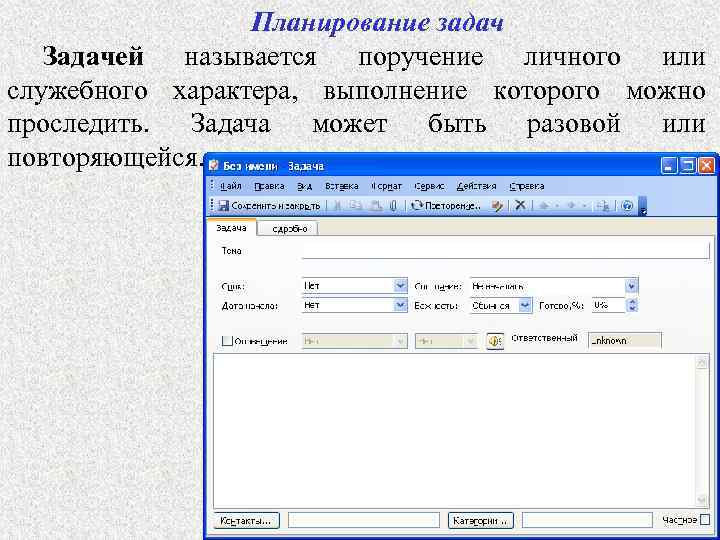Open the disabled reminder date dropdown
This screenshot has height=540, width=720.
[x=401, y=341]
